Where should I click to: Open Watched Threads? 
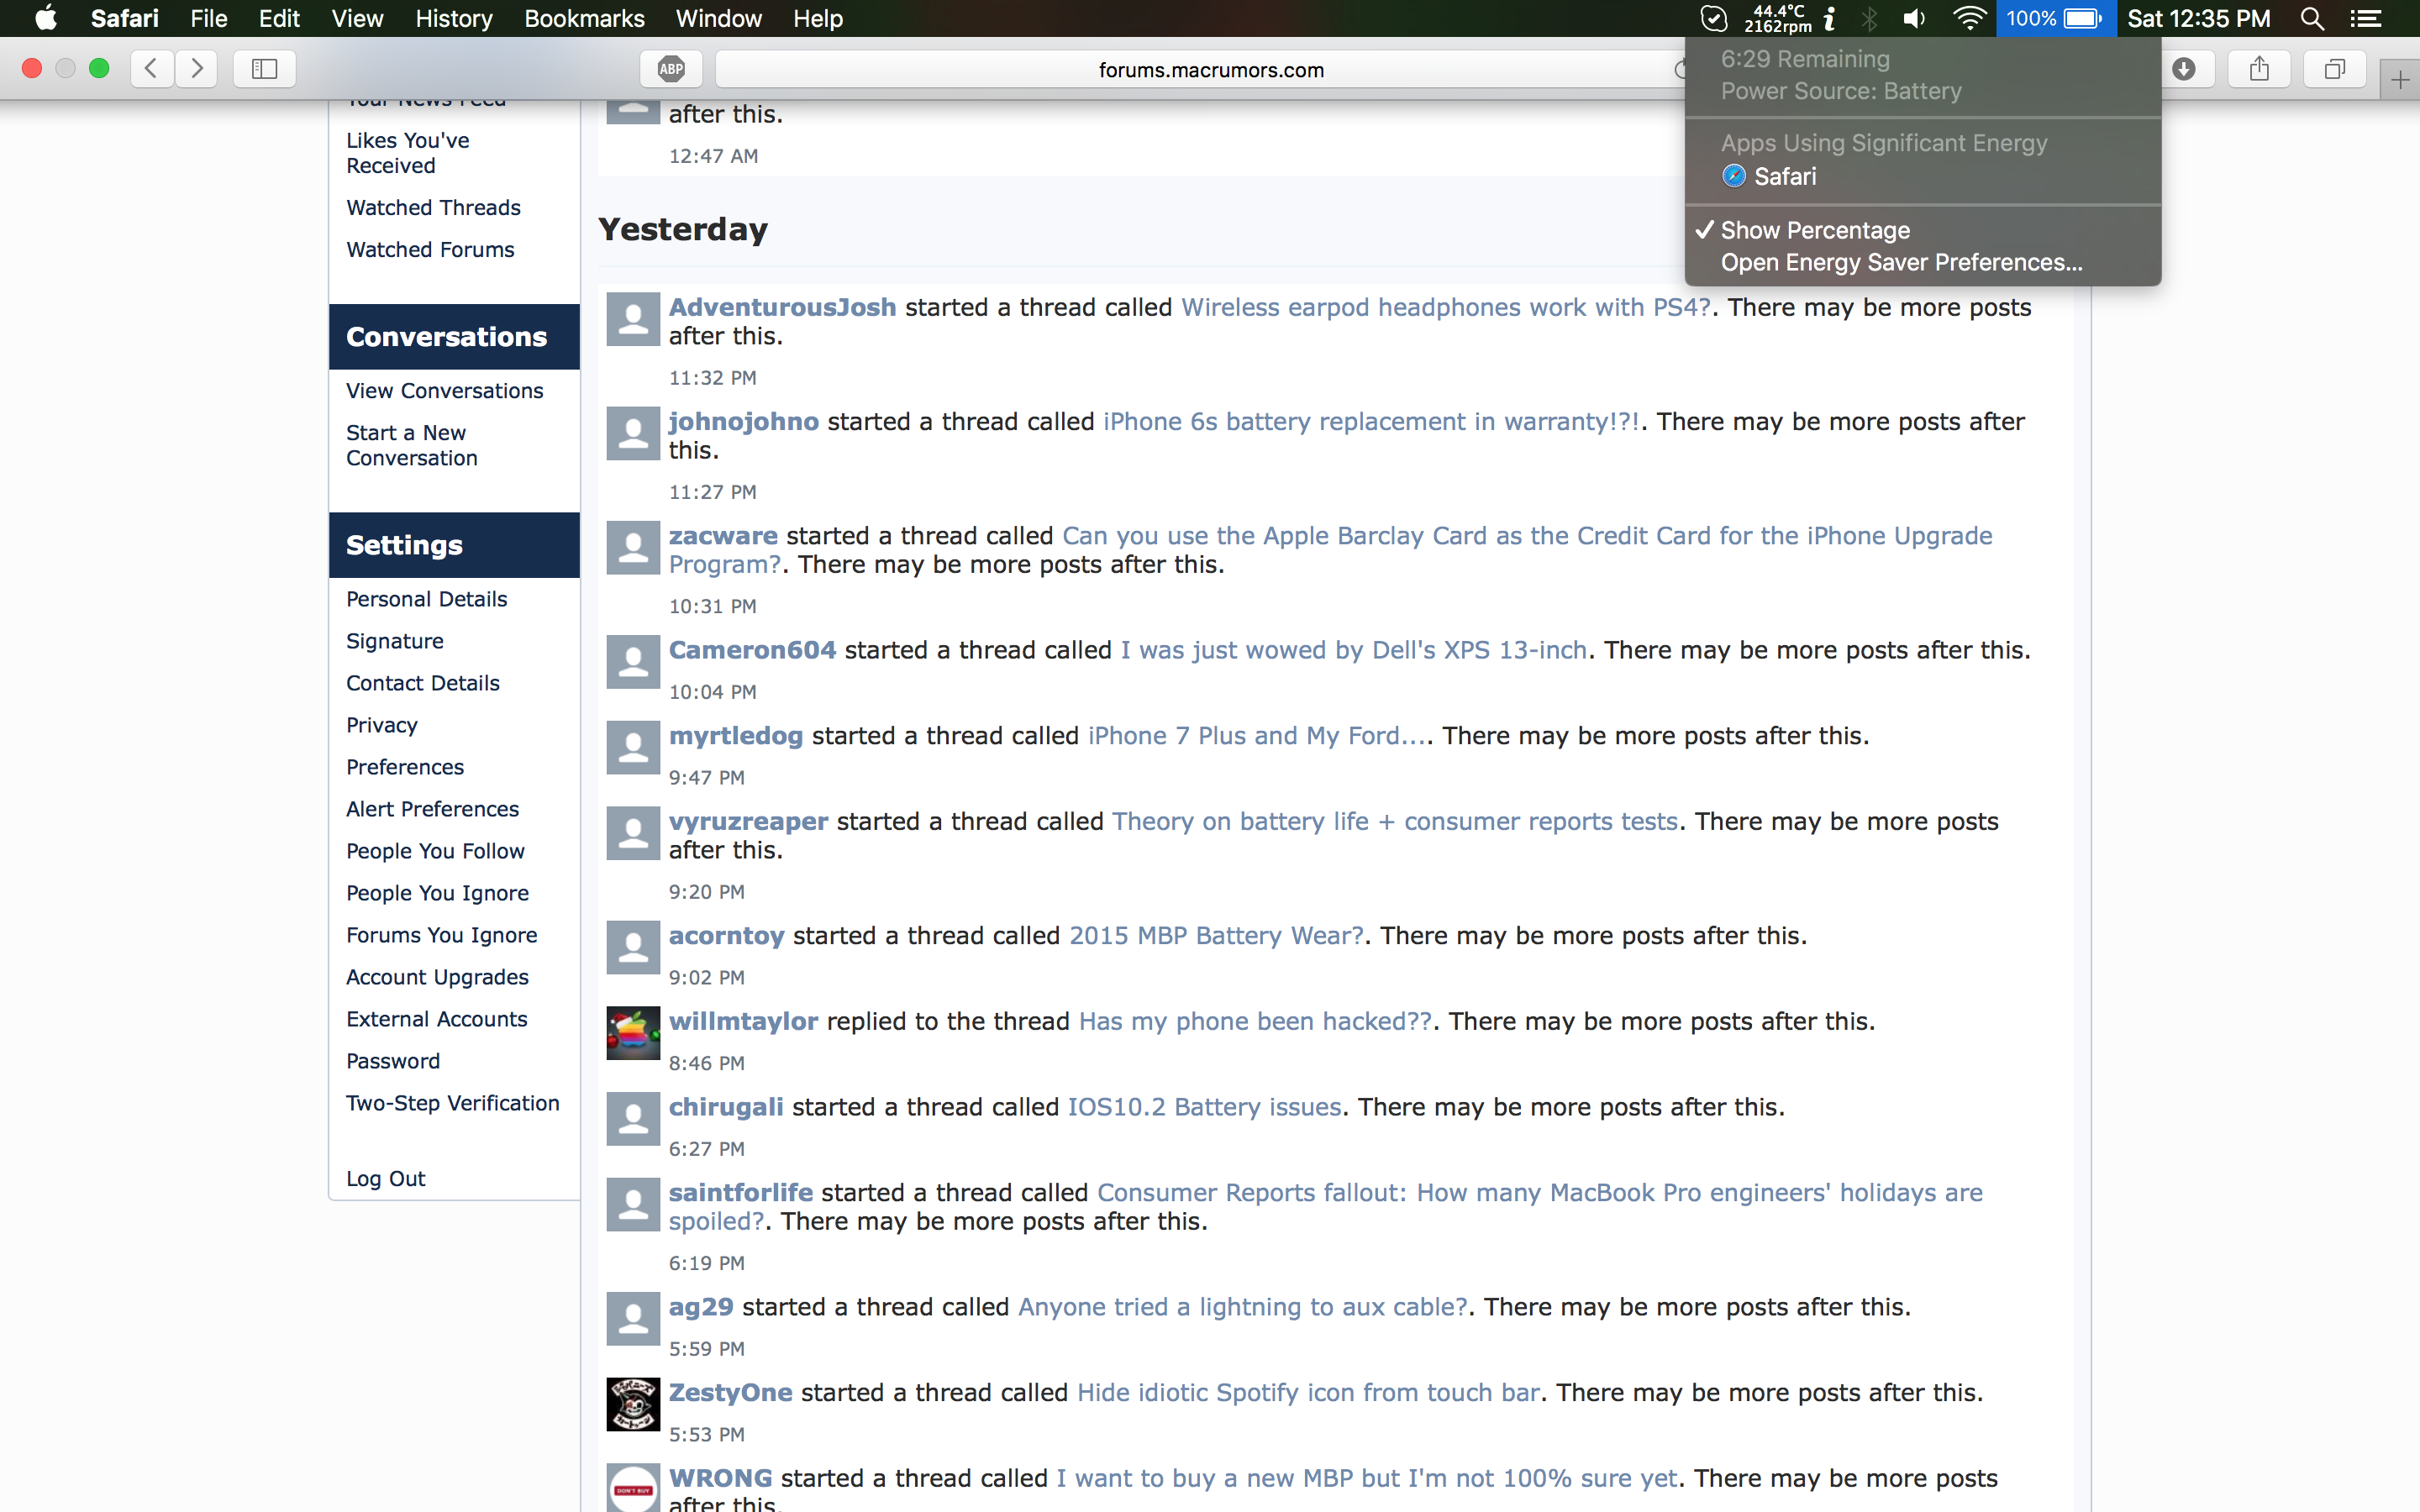(x=433, y=207)
